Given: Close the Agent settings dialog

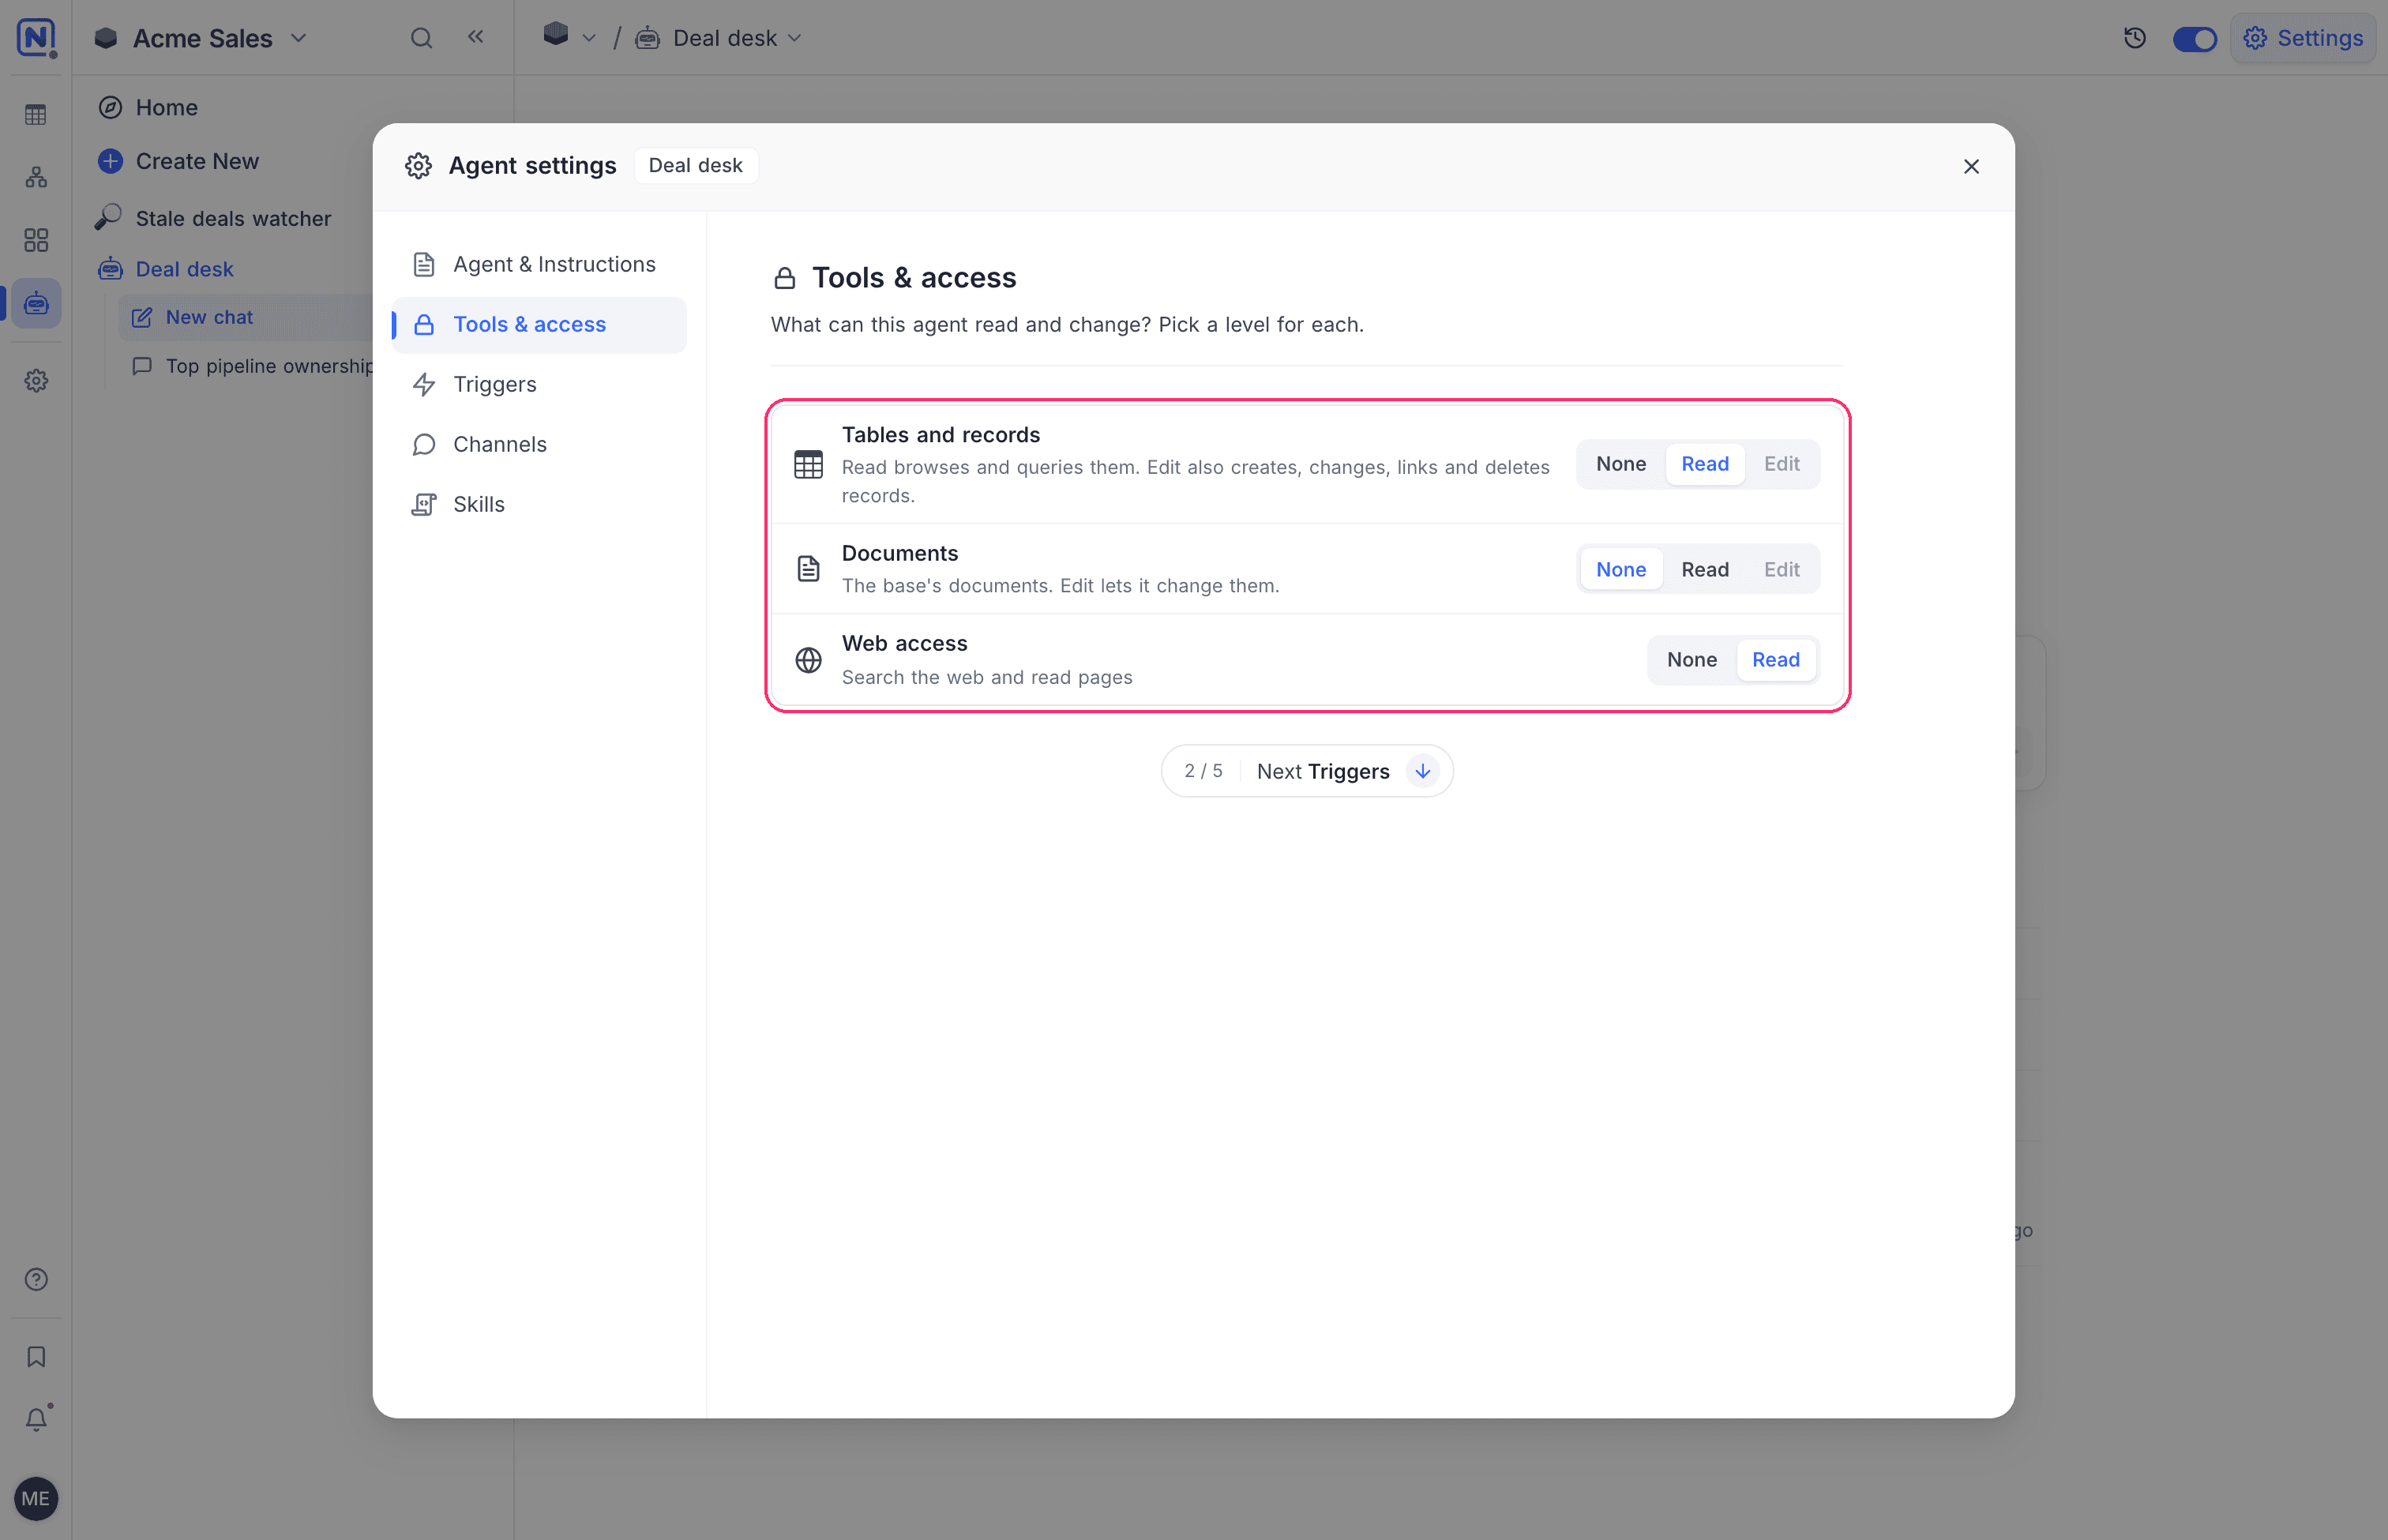Looking at the screenshot, I should pos(1970,167).
